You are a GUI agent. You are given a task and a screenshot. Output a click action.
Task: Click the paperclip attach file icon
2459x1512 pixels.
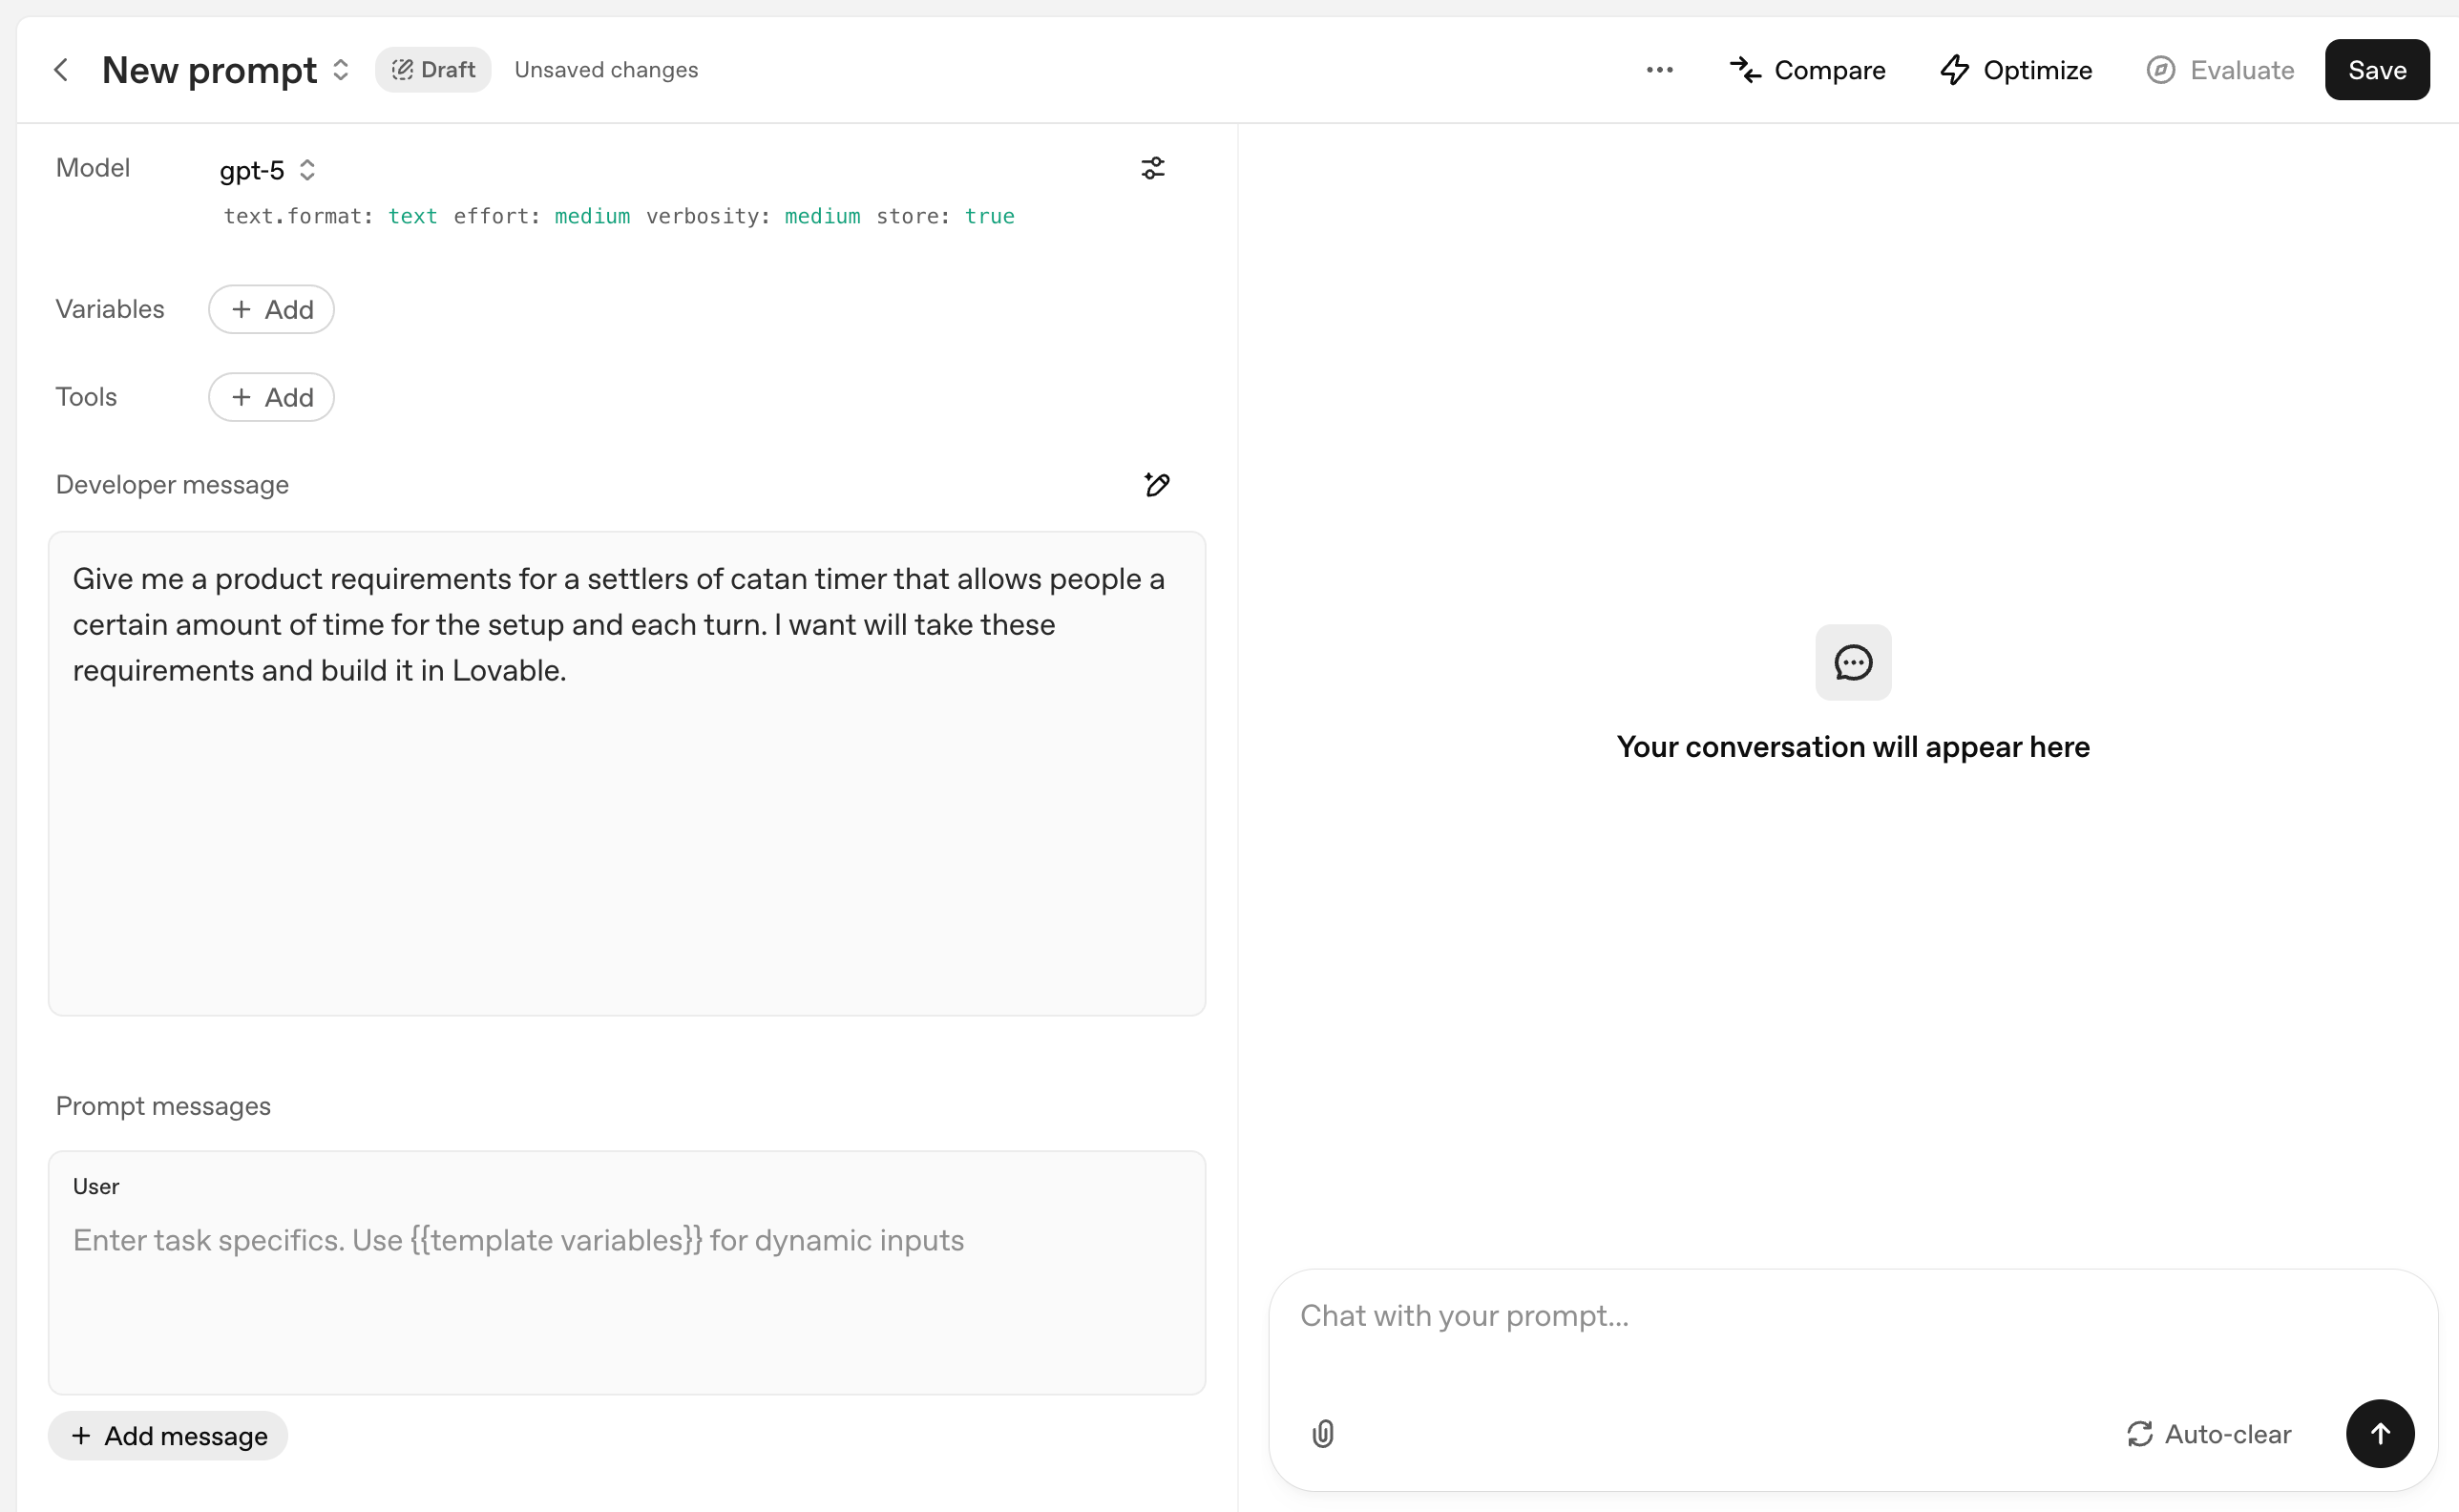pyautogui.click(x=1323, y=1434)
